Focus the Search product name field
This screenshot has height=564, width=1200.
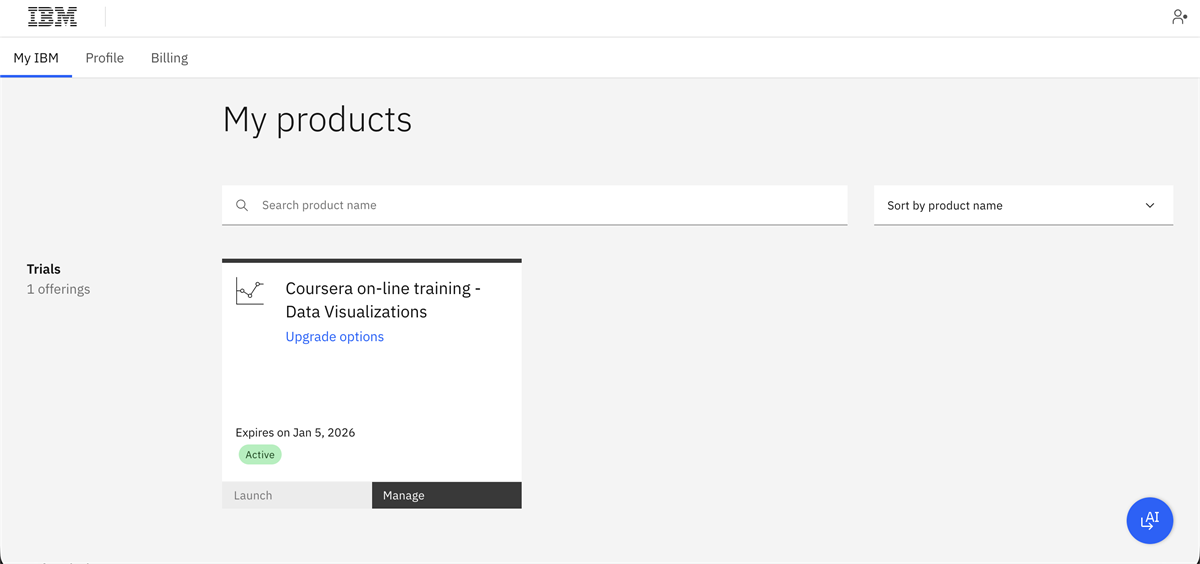click(550, 205)
